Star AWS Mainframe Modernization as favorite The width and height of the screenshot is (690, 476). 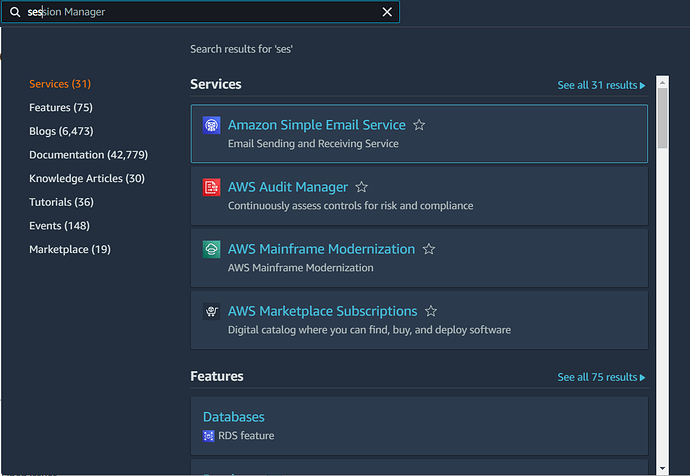429,249
